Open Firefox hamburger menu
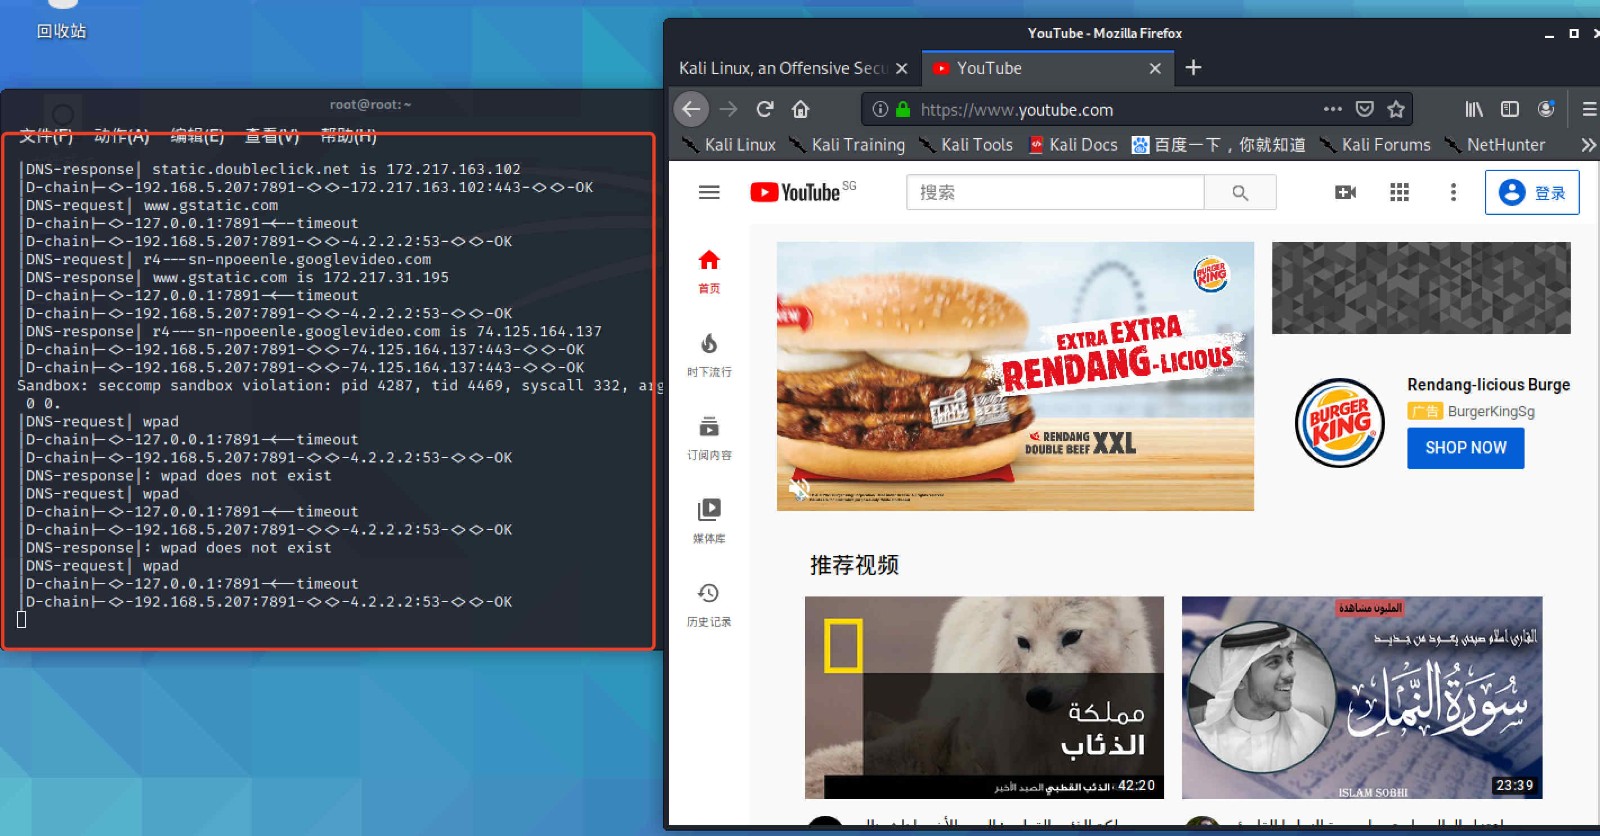This screenshot has width=1600, height=836. tap(1589, 109)
